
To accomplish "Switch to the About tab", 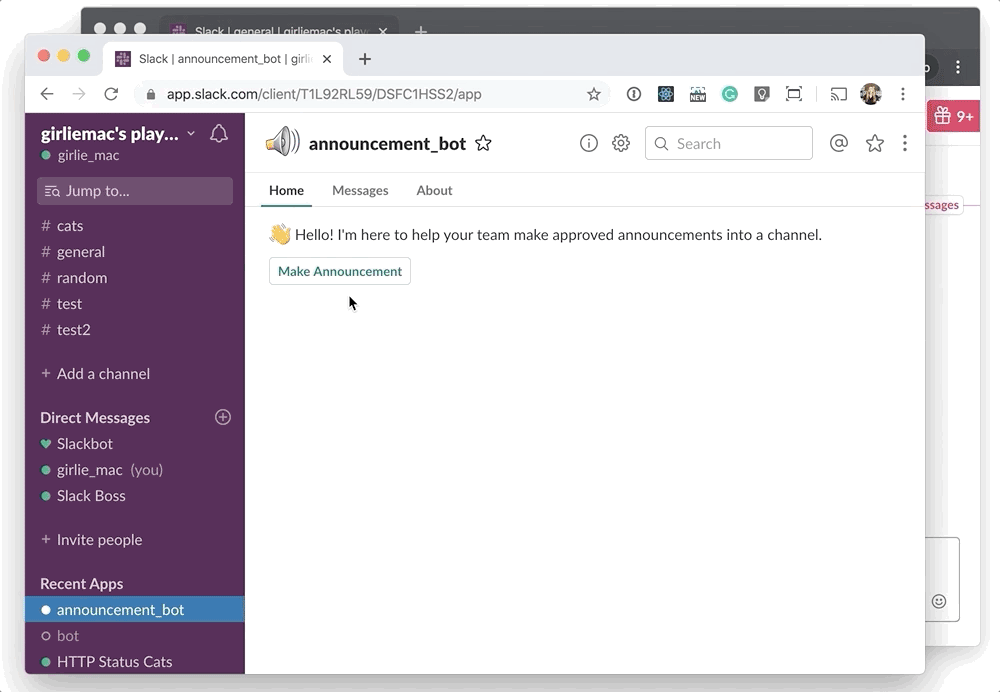I will point(434,191).
